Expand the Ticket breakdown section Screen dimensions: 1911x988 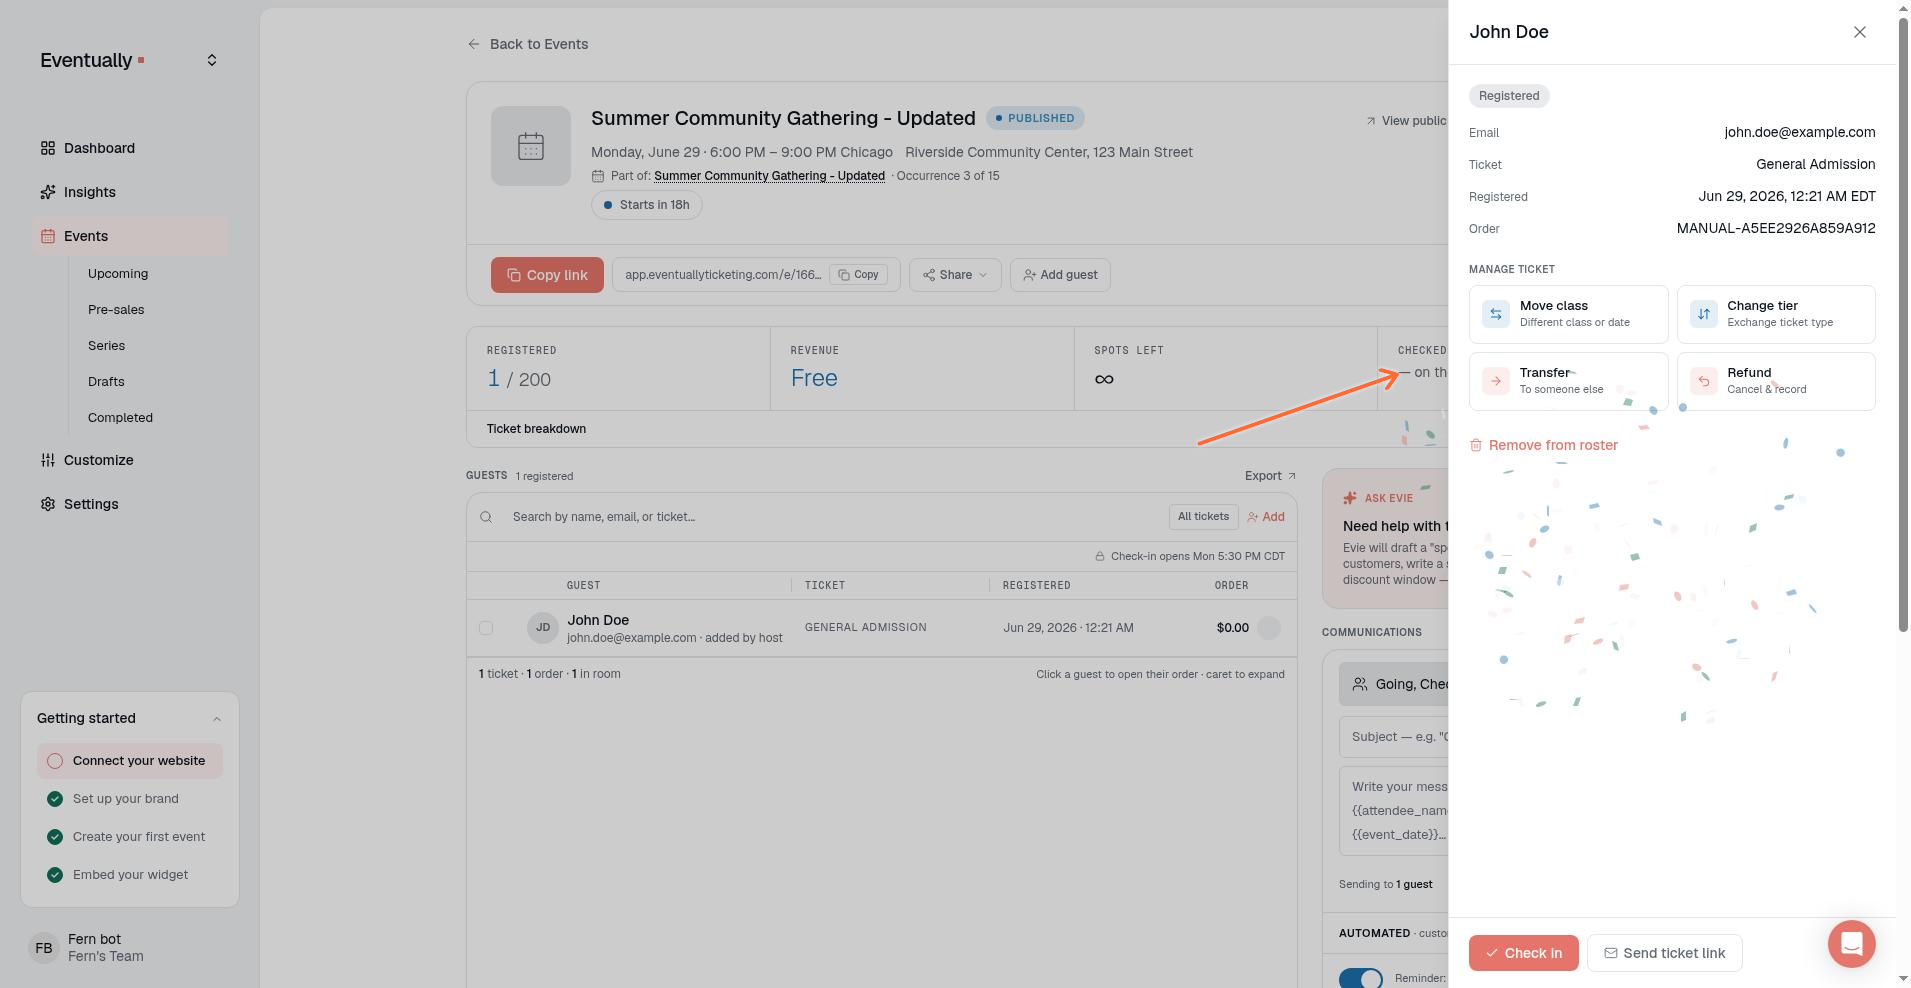pos(536,429)
